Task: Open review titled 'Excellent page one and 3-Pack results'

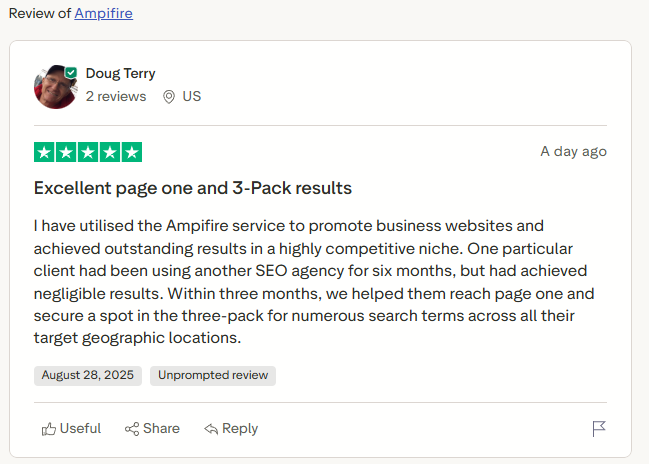Action: point(193,188)
